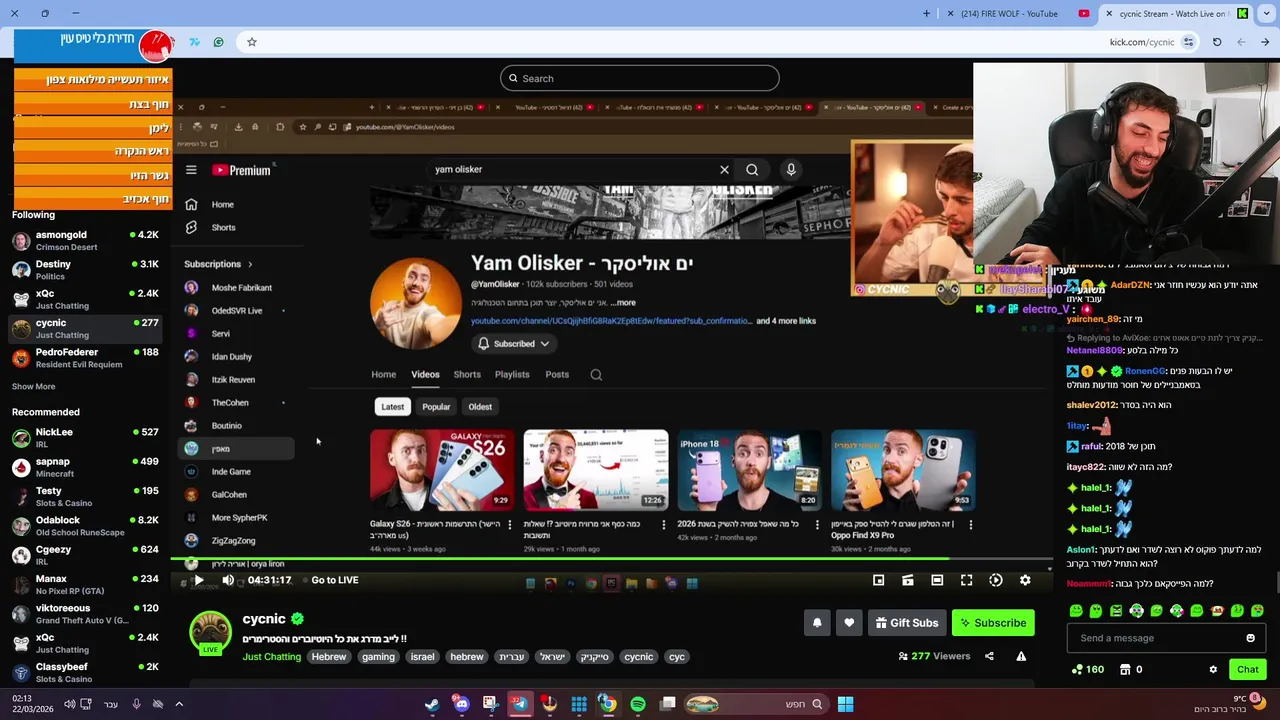
Task: Open the Kick player settings gear
Action: click(1025, 580)
